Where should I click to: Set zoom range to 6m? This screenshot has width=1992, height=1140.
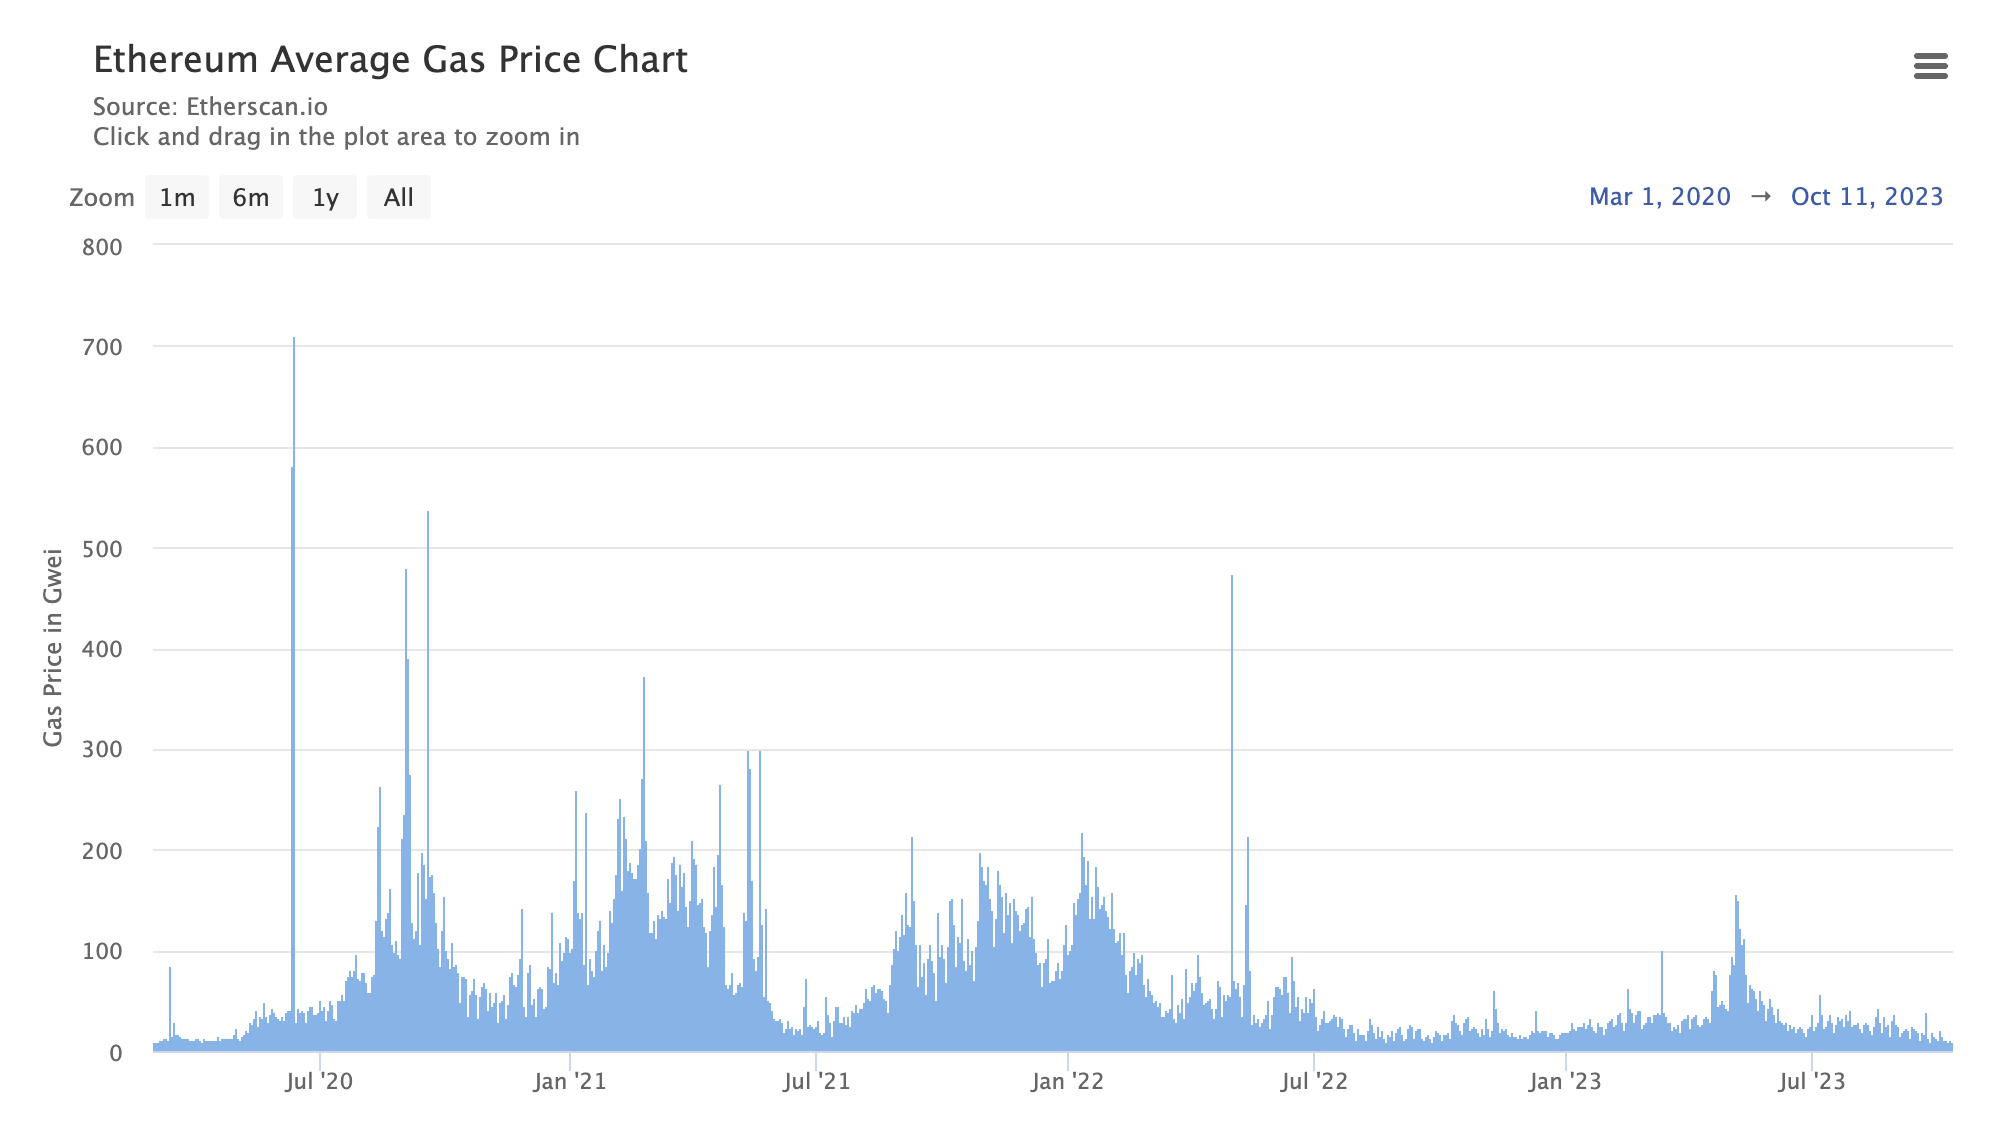[x=251, y=197]
